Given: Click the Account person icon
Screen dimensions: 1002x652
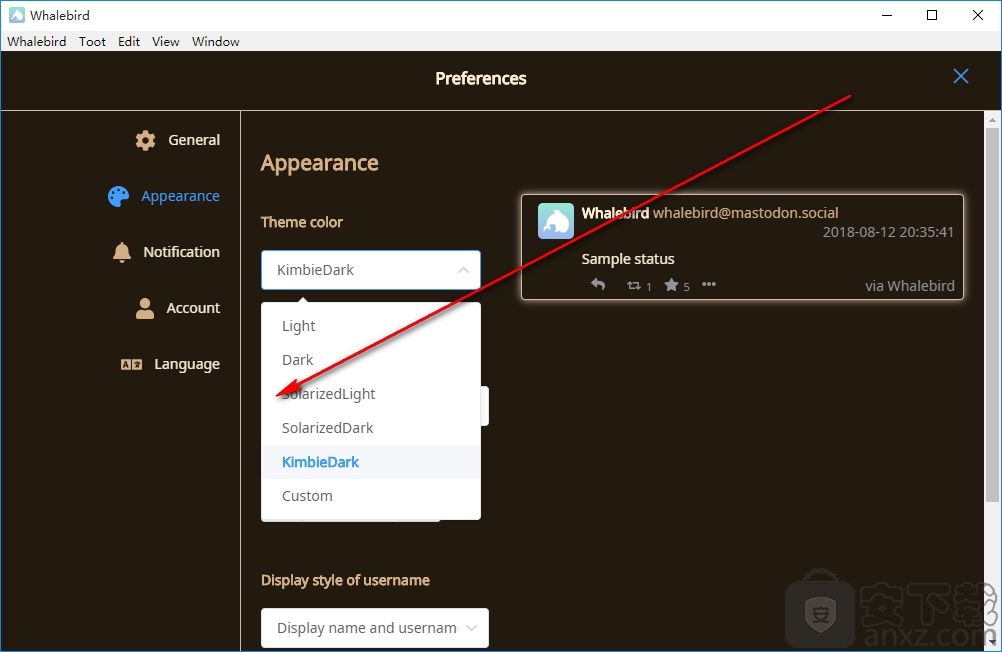Looking at the screenshot, I should [x=145, y=308].
